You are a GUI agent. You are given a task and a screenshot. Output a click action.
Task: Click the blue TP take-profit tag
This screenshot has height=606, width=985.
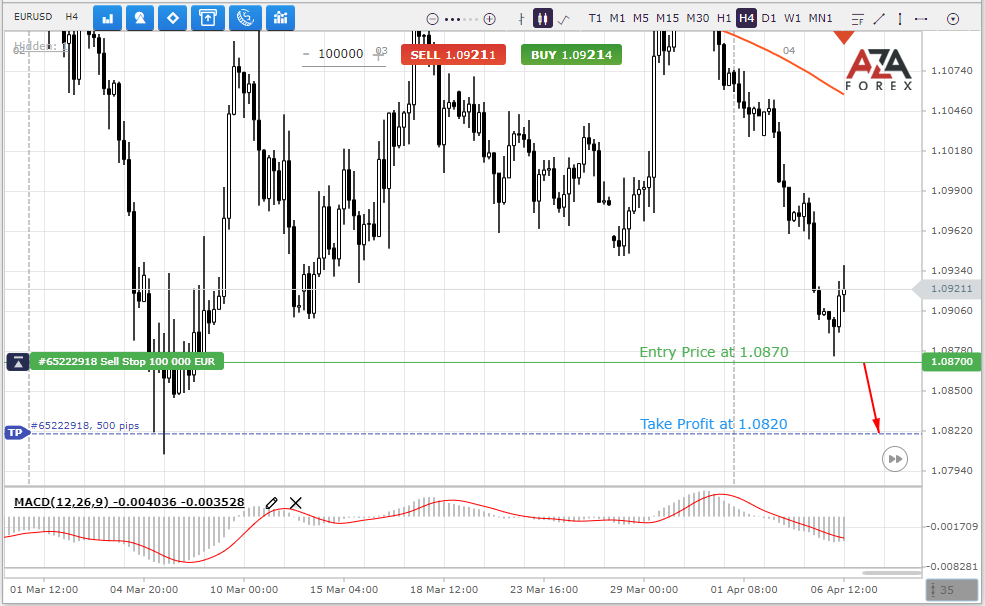[x=16, y=433]
